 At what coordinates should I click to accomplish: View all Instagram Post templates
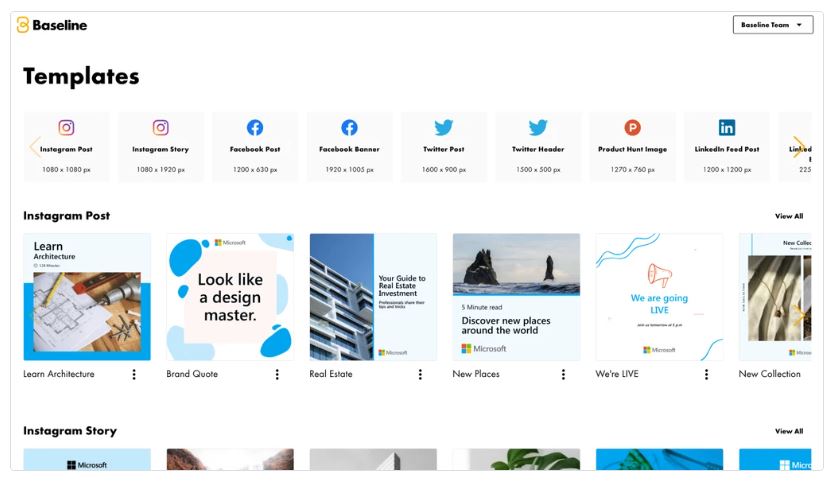pyautogui.click(x=789, y=216)
